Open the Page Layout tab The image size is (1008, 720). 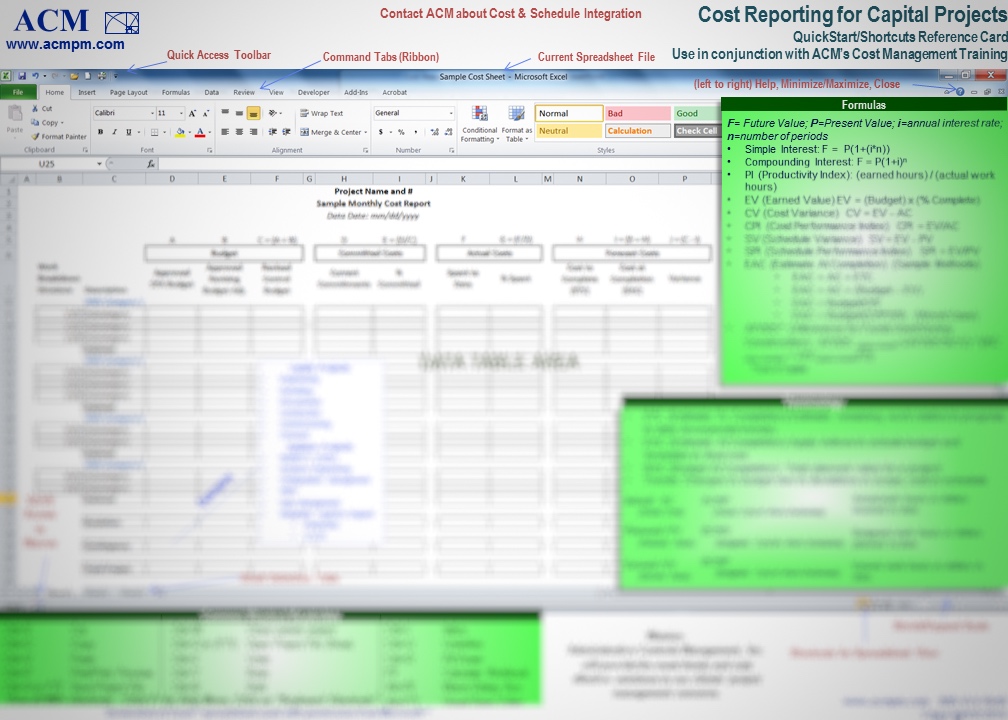129,93
